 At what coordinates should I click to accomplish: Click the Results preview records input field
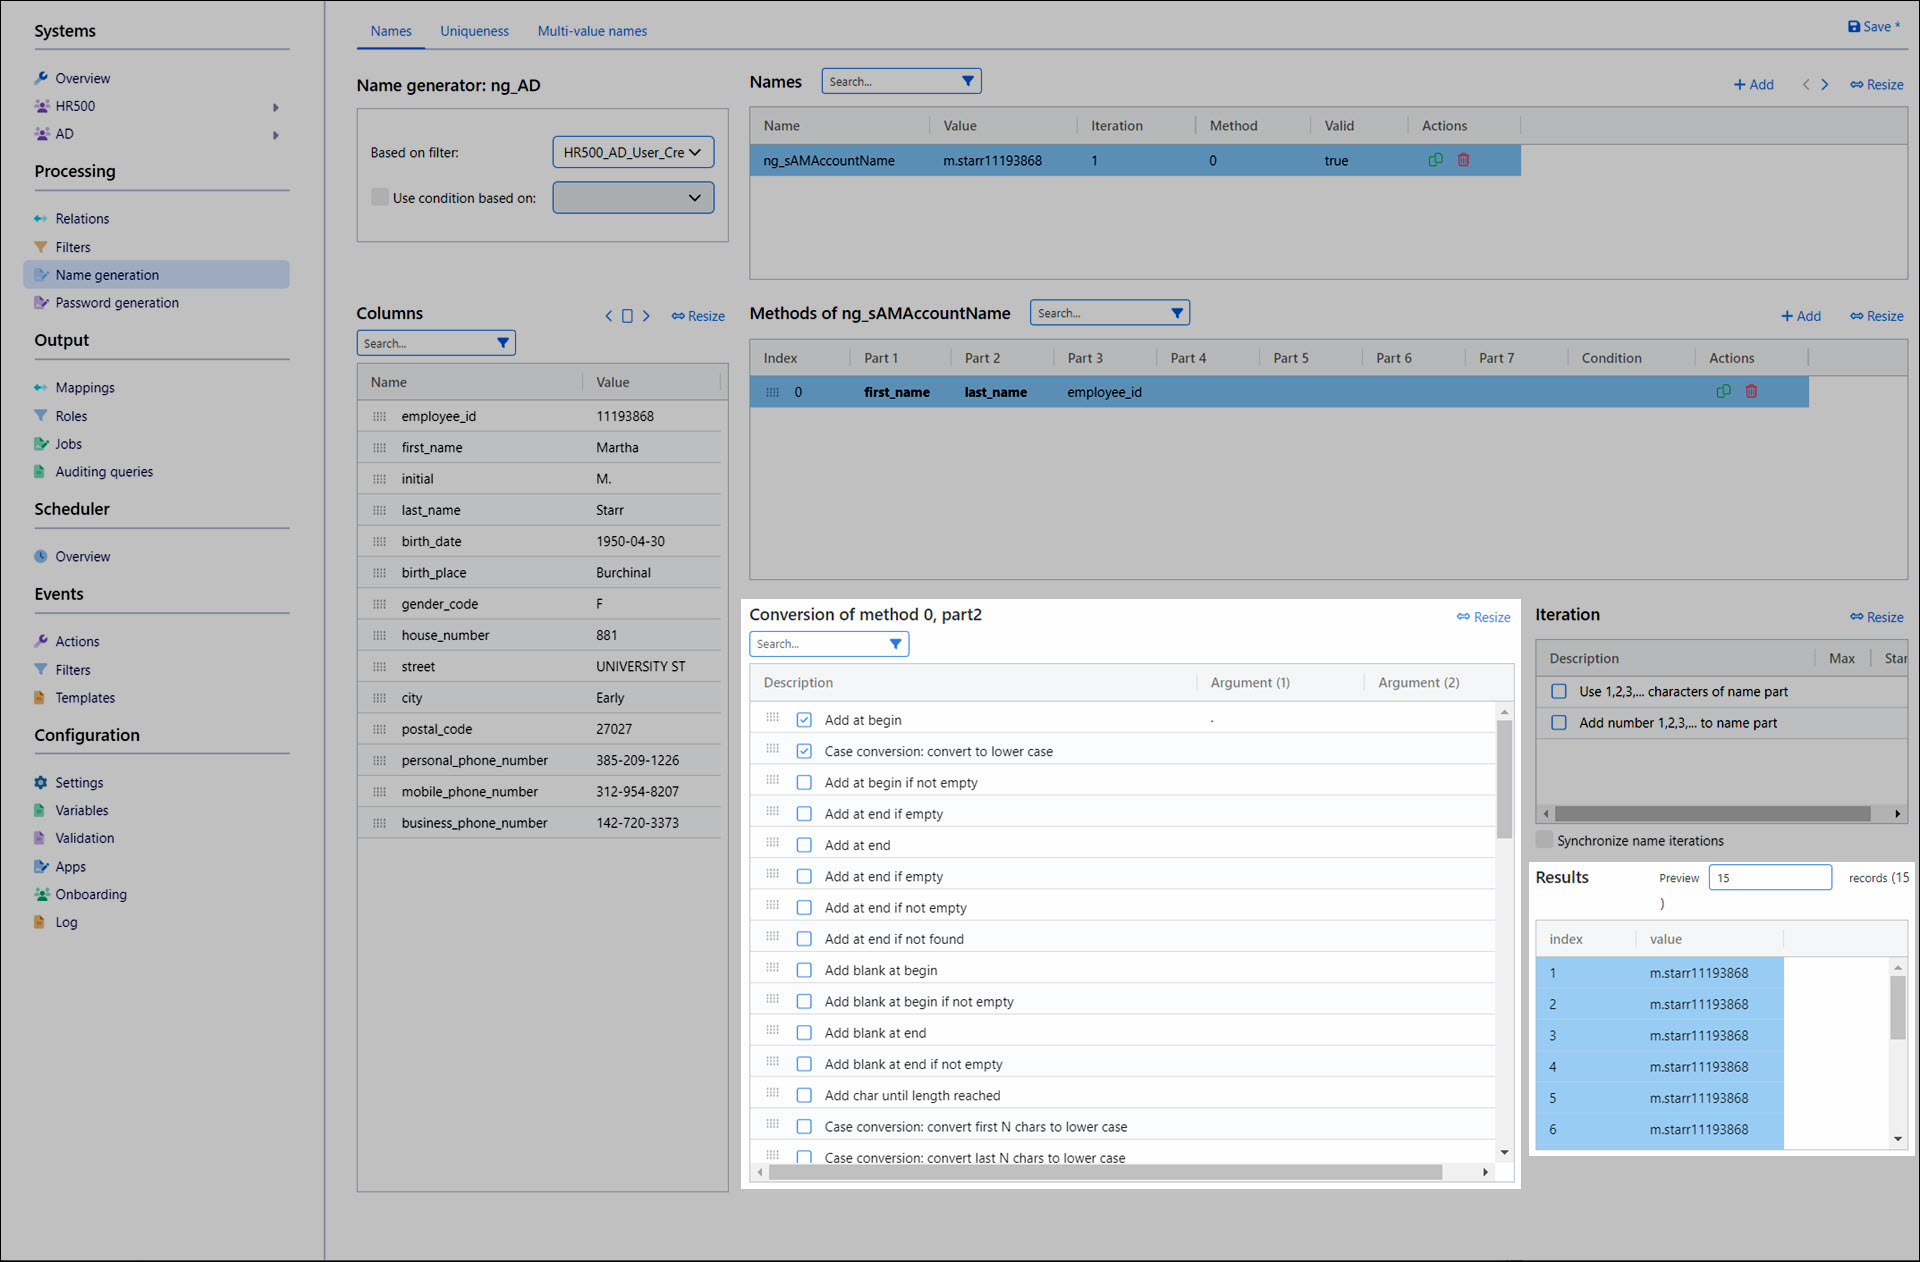point(1769,878)
